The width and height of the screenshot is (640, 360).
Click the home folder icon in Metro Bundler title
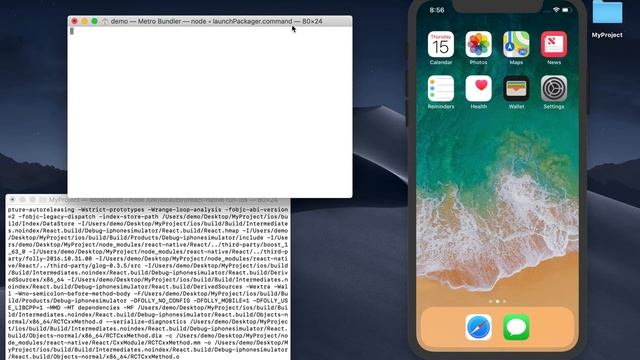click(x=105, y=21)
